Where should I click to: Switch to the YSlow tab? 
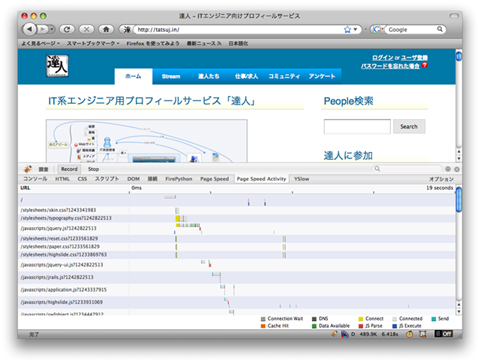301,179
